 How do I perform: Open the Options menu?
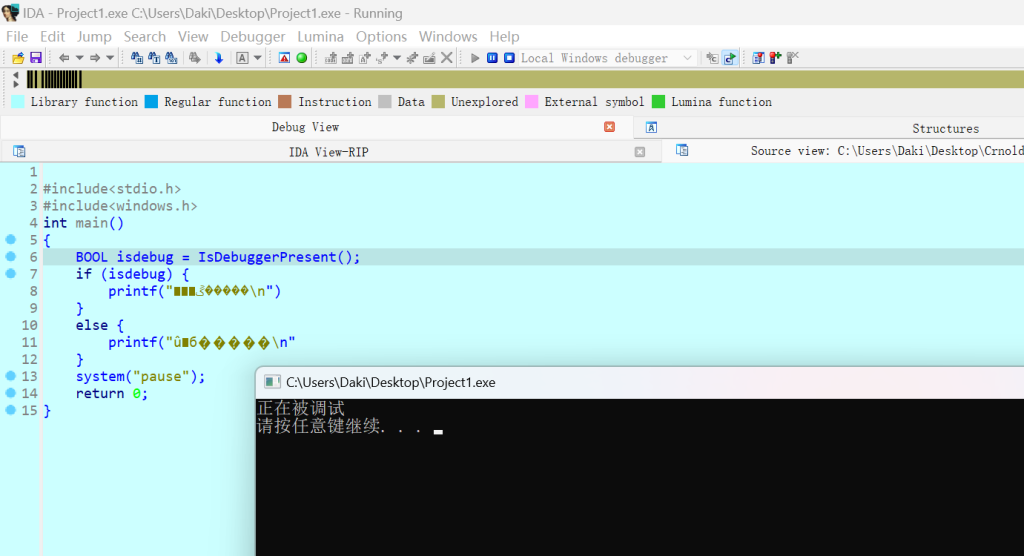pyautogui.click(x=381, y=37)
